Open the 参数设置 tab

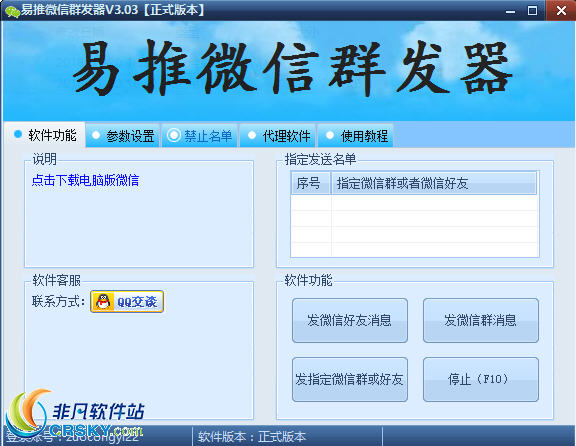click(123, 136)
